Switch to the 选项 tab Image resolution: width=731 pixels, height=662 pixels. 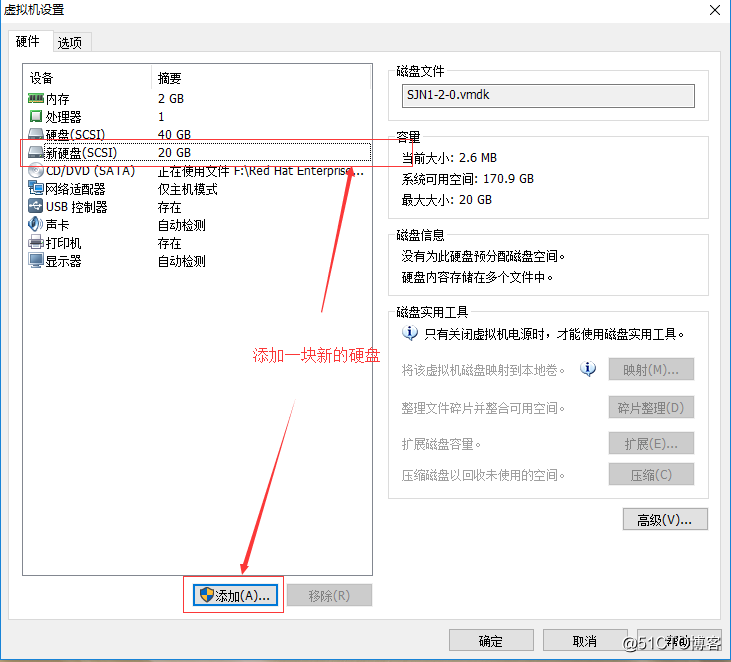pos(70,42)
